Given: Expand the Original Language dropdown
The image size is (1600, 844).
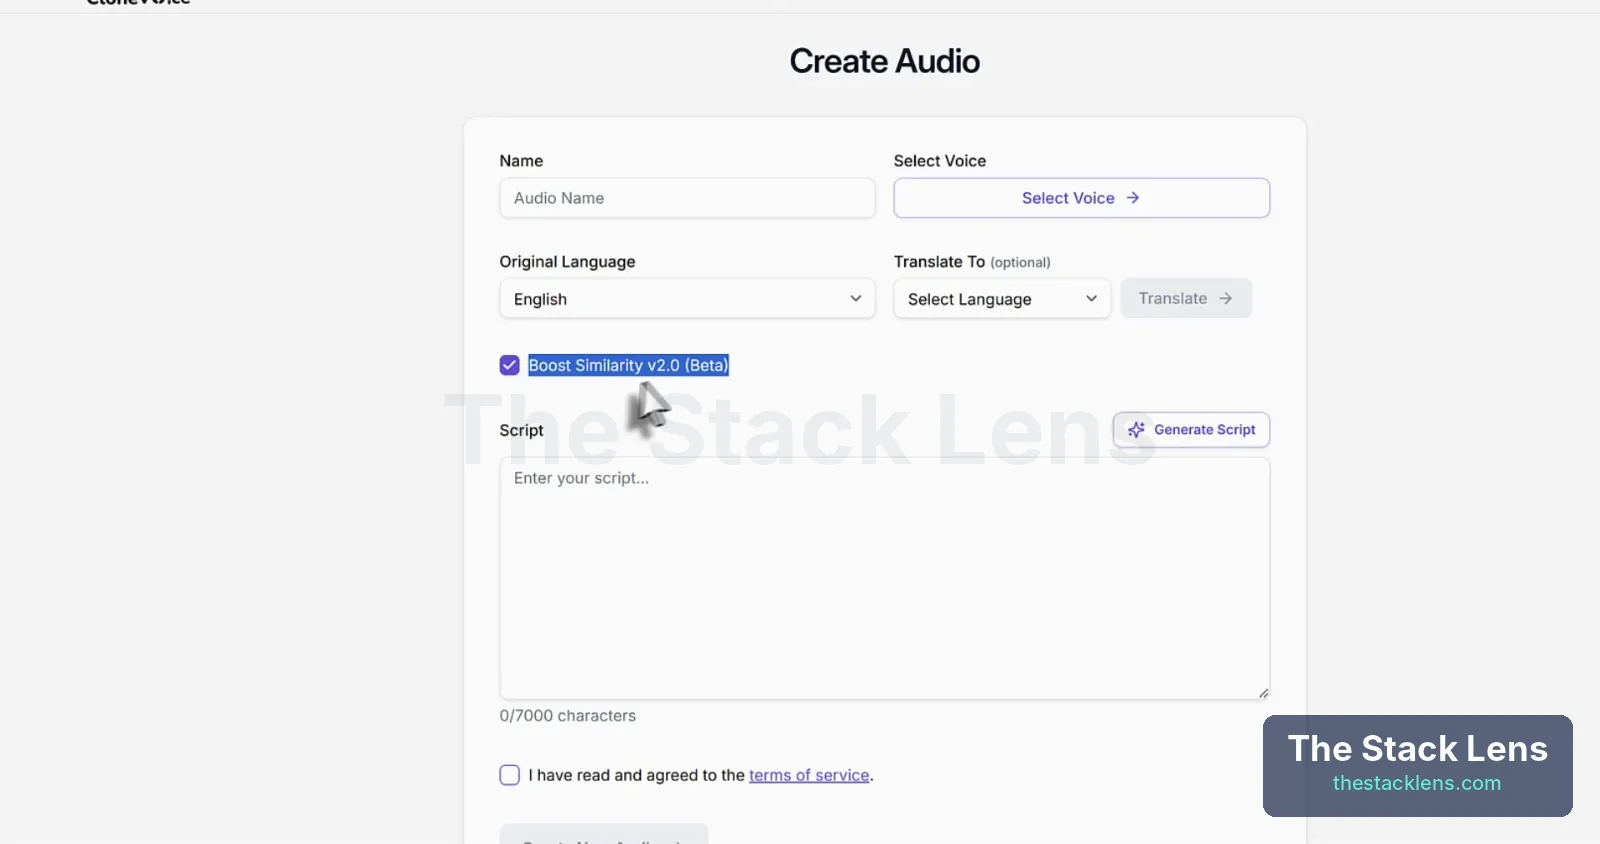Looking at the screenshot, I should click(687, 299).
